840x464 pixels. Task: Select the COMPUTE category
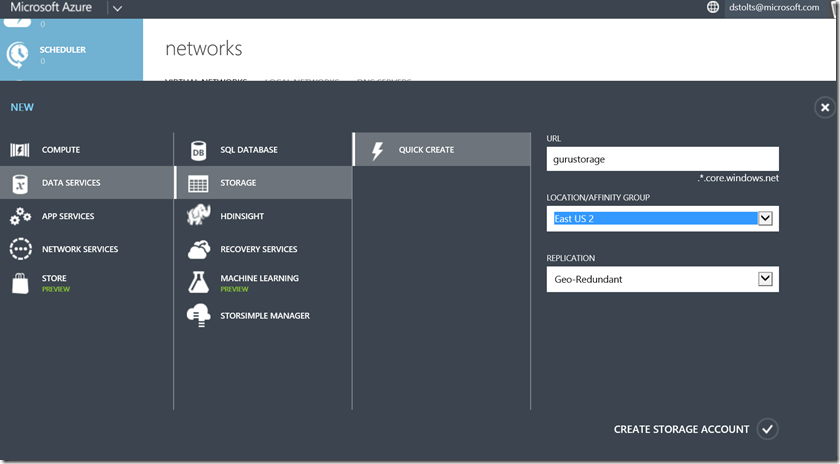[86, 150]
